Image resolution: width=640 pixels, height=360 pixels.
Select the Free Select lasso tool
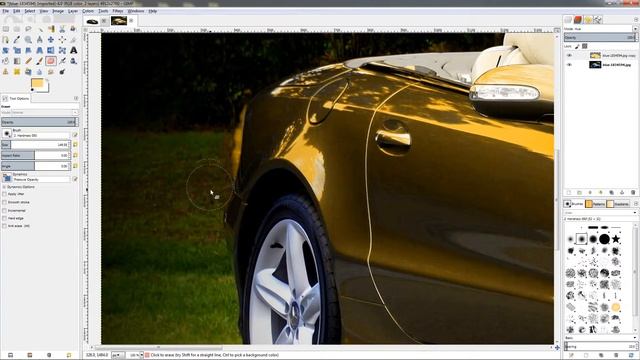28,29
